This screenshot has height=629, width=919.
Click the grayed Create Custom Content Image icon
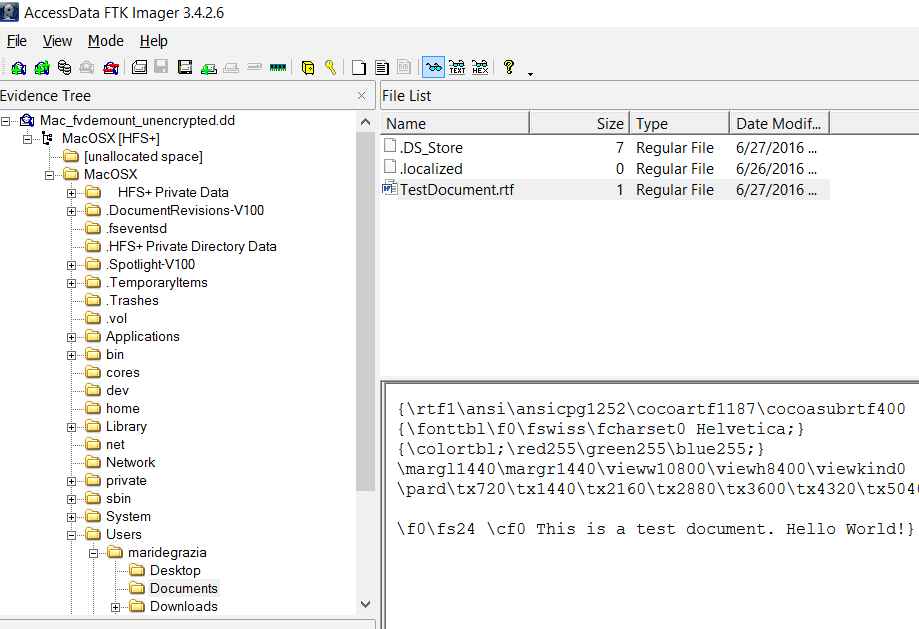232,68
